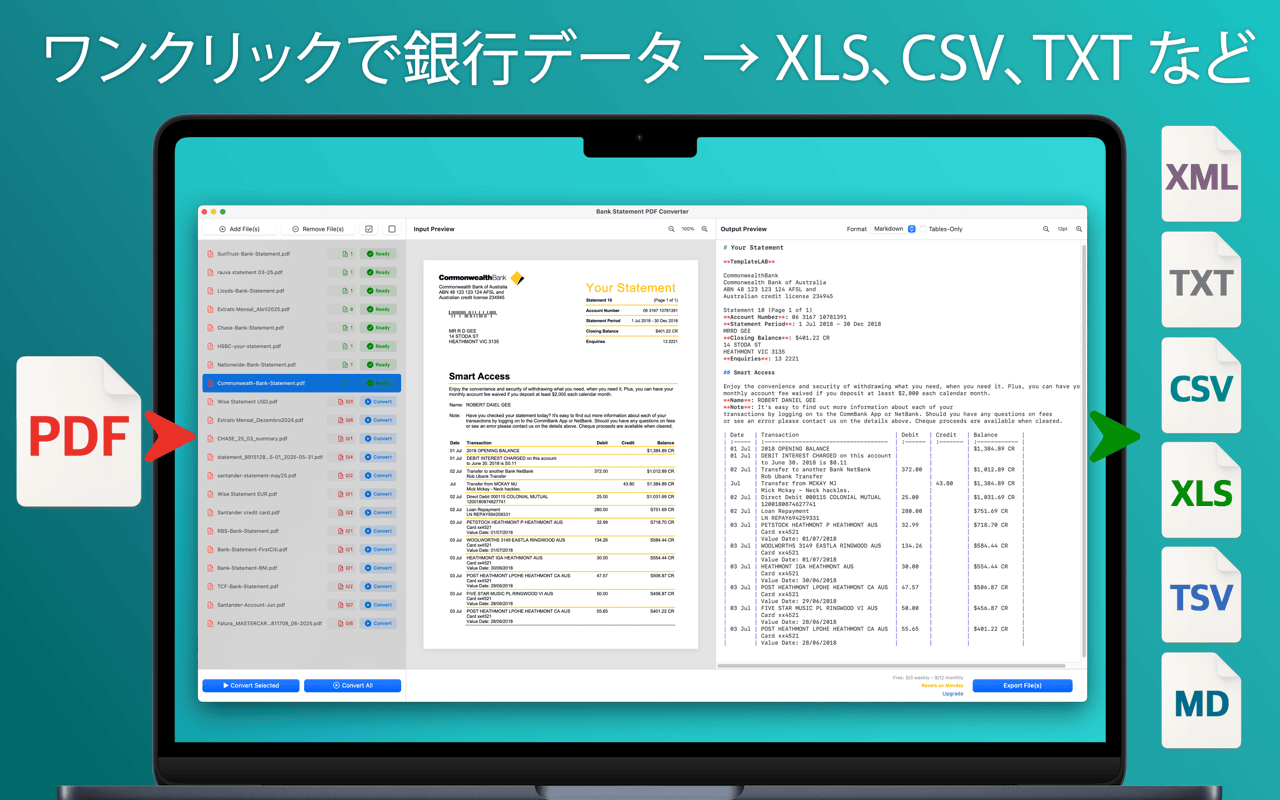
Task: Click the 12pt font size label
Action: tap(1062, 229)
